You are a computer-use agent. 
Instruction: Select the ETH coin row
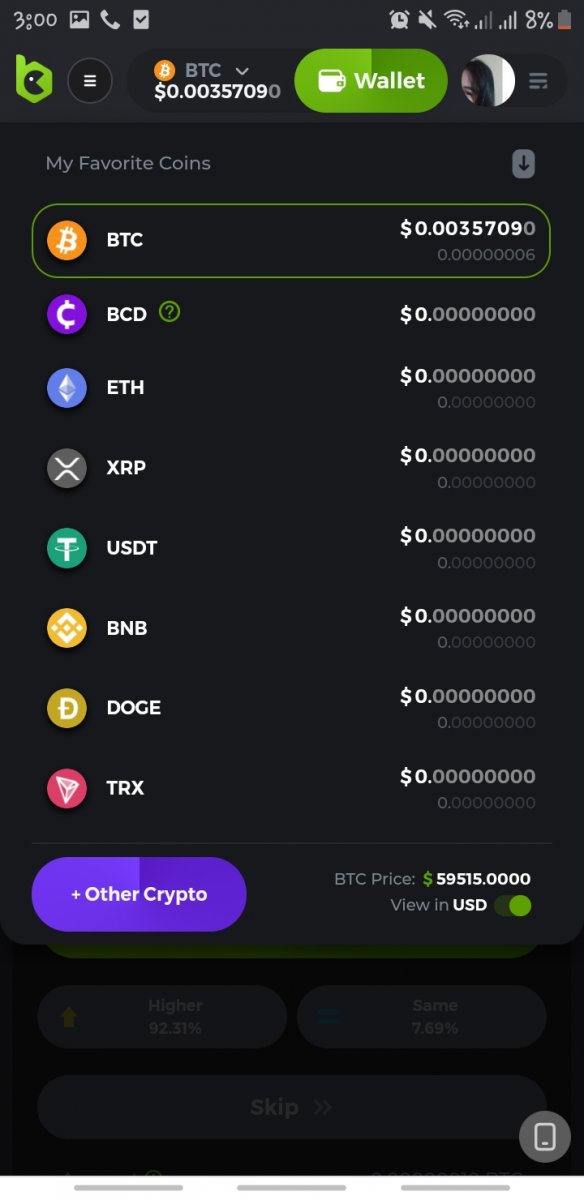(x=291, y=388)
